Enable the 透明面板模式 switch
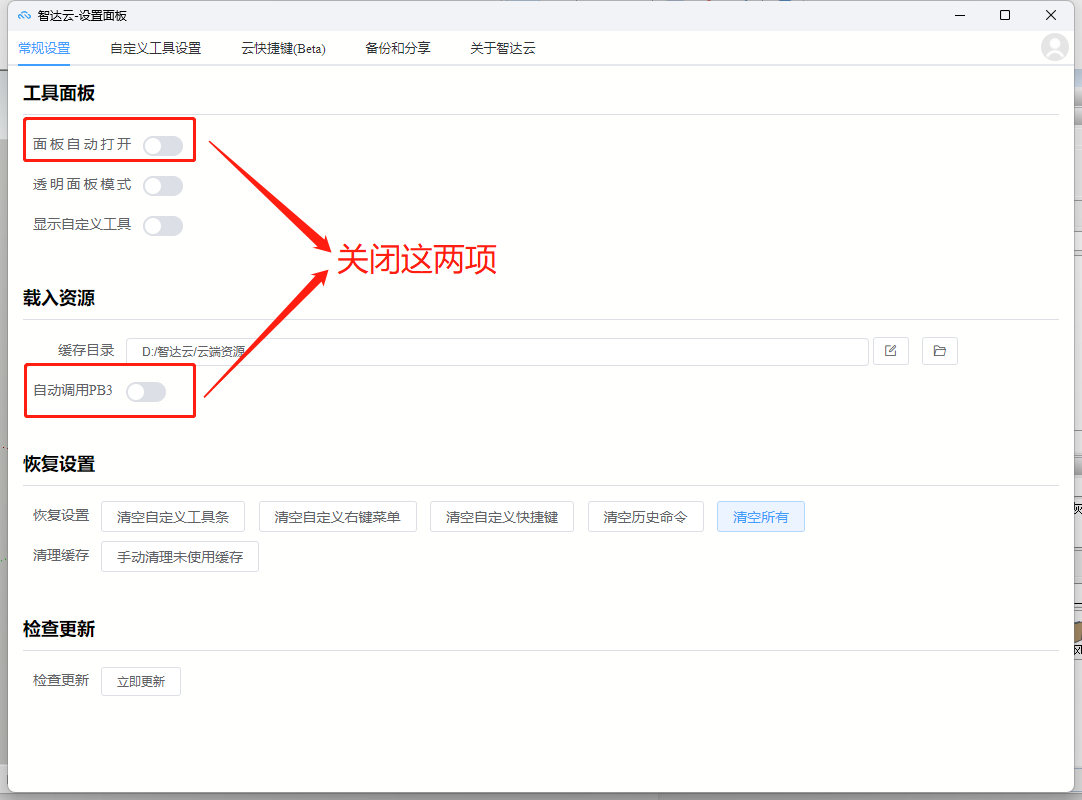 click(163, 186)
